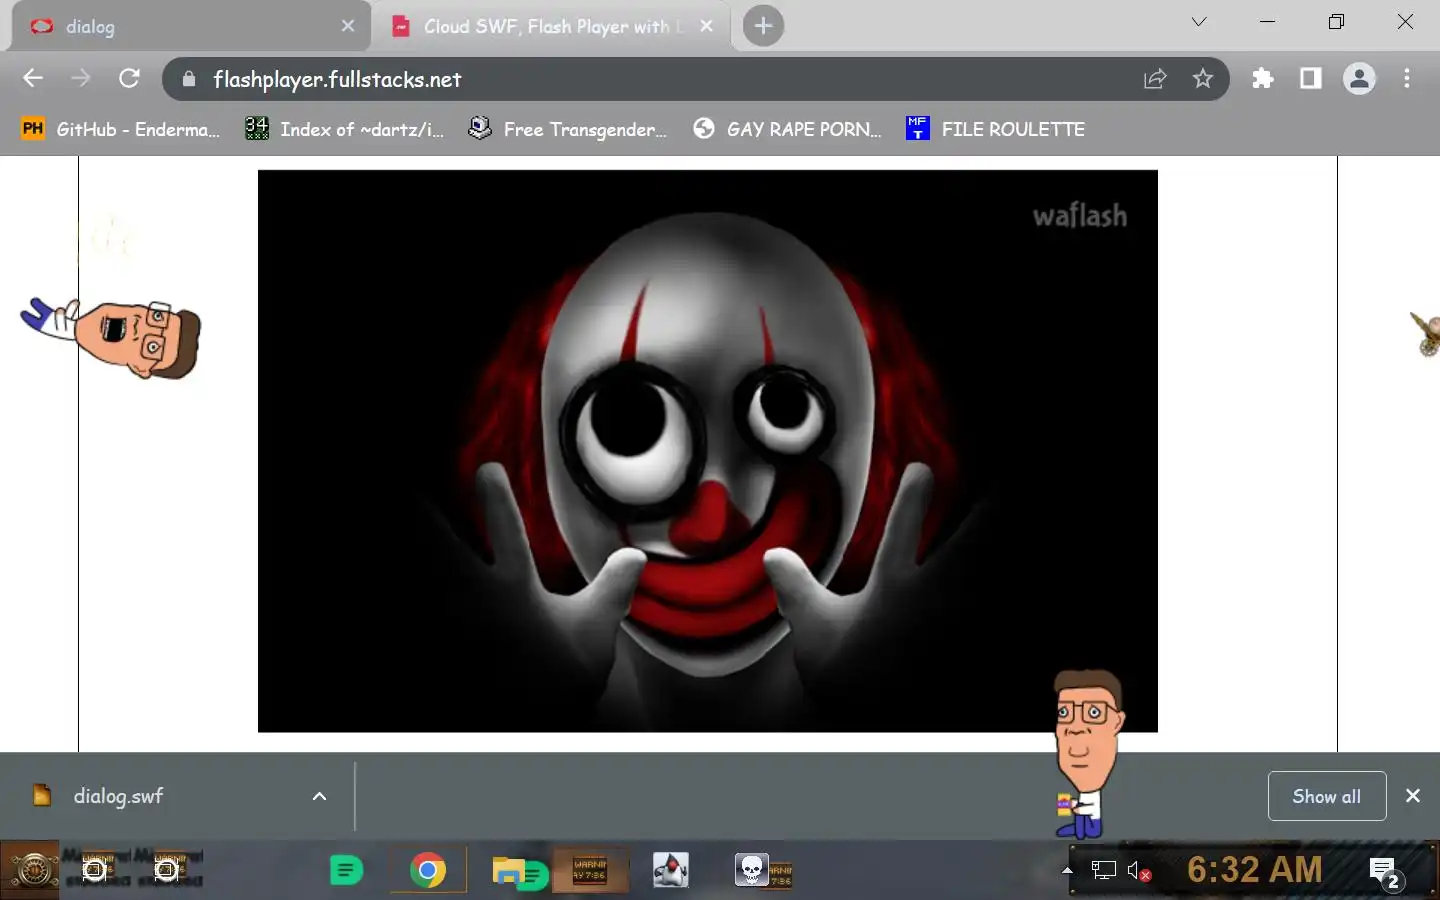Open the GitHub - Enderma... bookmark
1440x900 pixels.
[x=120, y=129]
